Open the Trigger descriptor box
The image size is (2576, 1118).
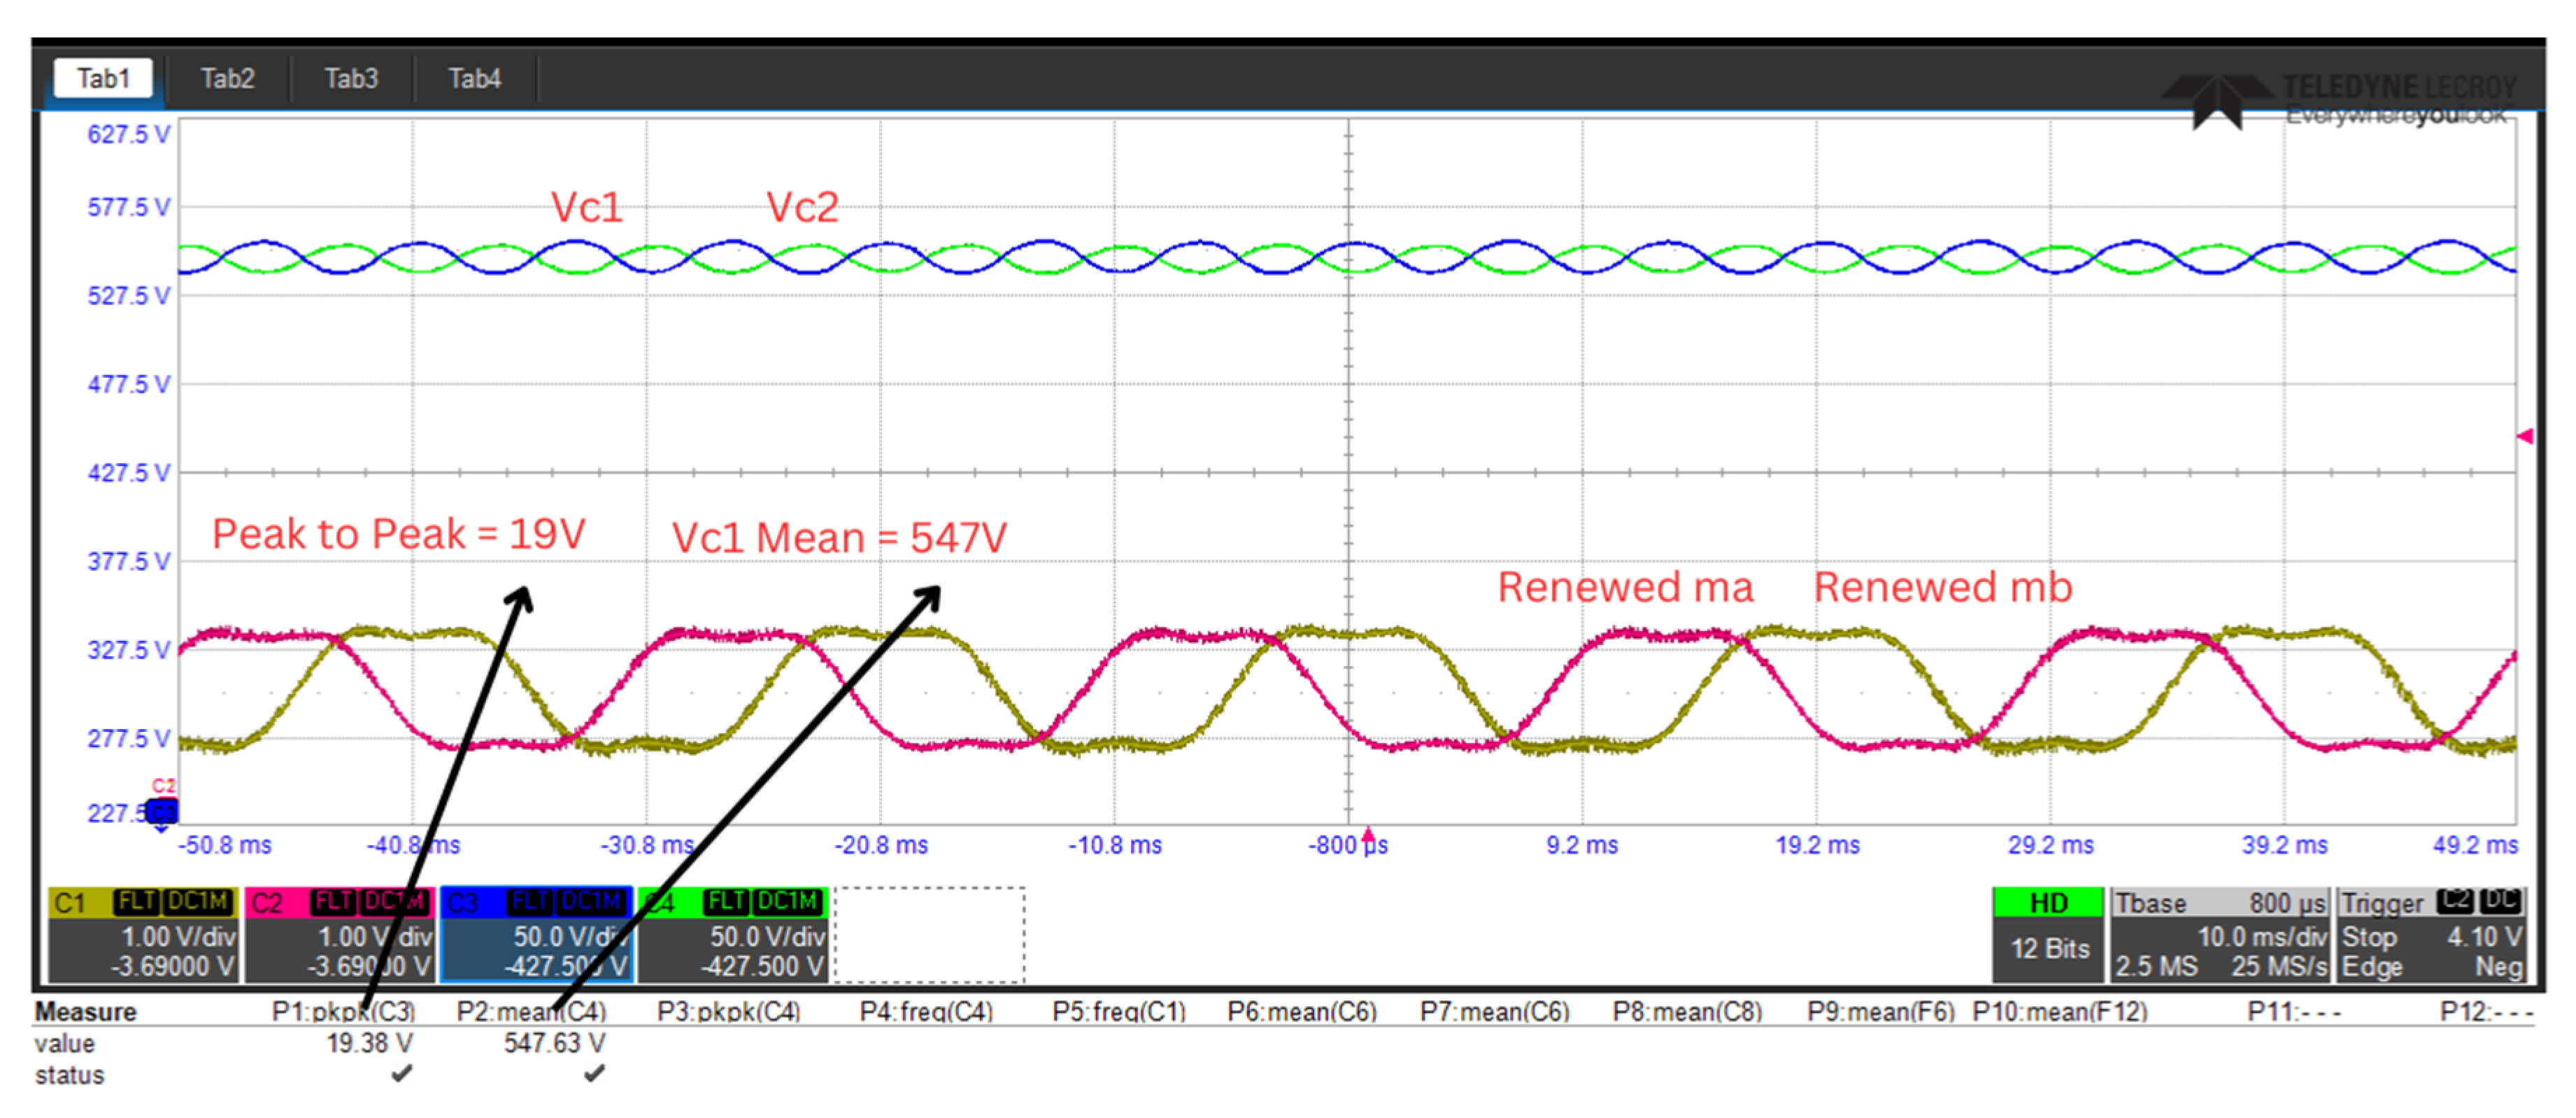click(2431, 934)
